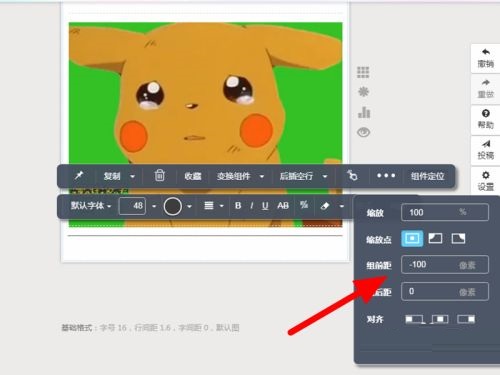
Task: Align component left in 对齐 row
Action: (414, 319)
